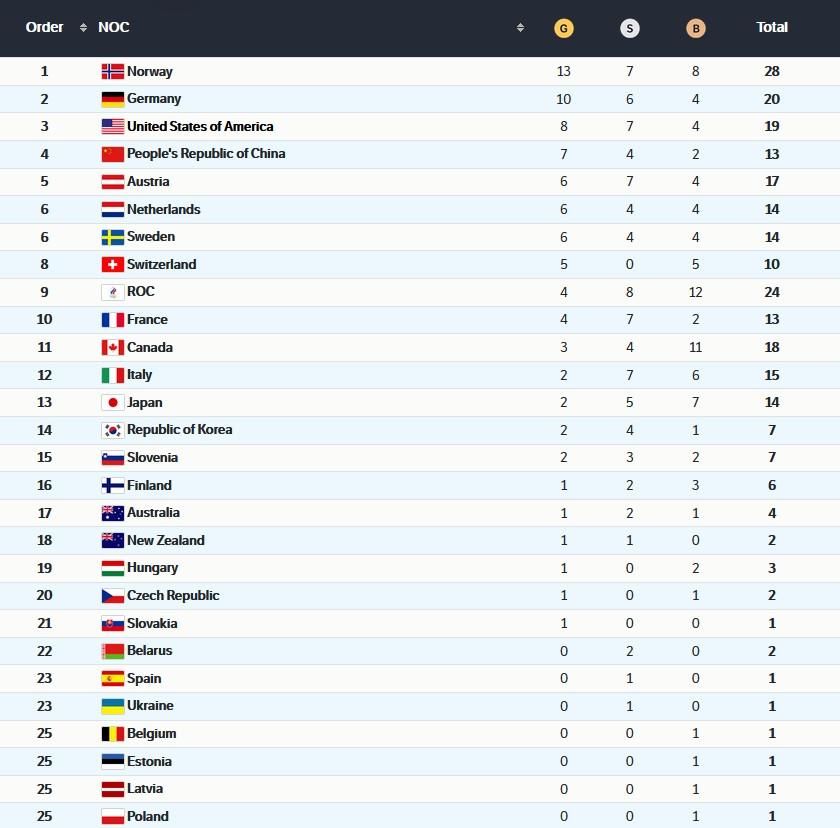The width and height of the screenshot is (840, 828).
Task: Open the Netherlands country entry
Action: coord(163,210)
